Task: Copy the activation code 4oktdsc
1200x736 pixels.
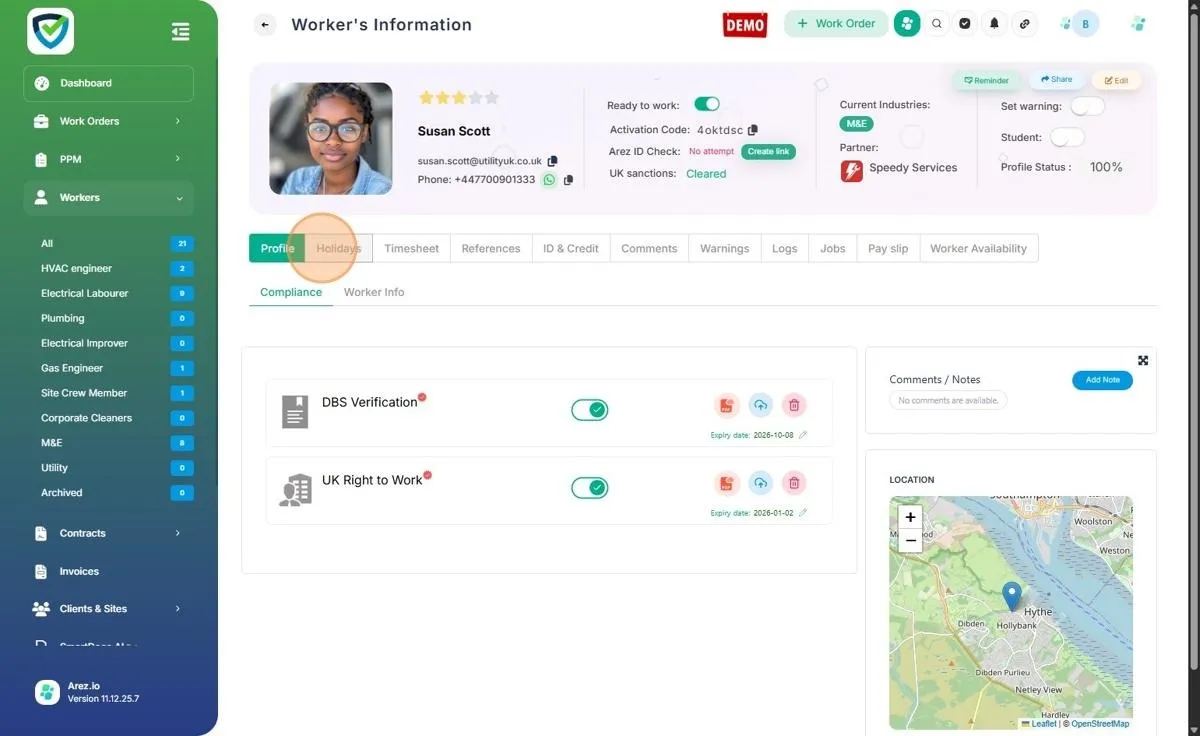Action: pyautogui.click(x=753, y=130)
